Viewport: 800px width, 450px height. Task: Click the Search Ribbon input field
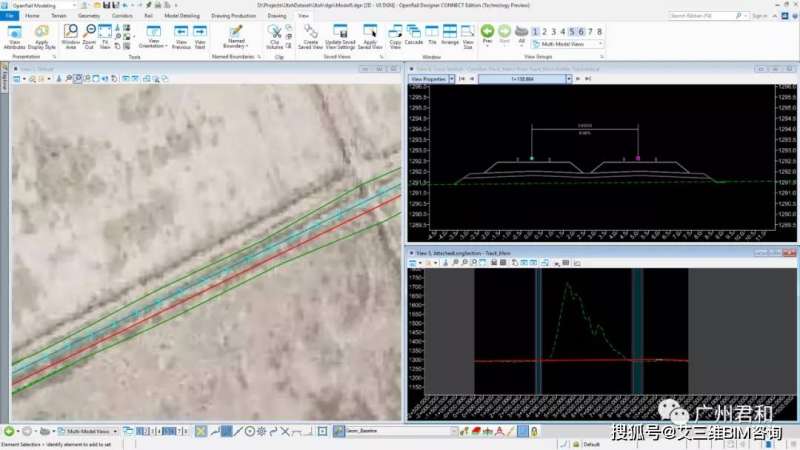(700, 17)
